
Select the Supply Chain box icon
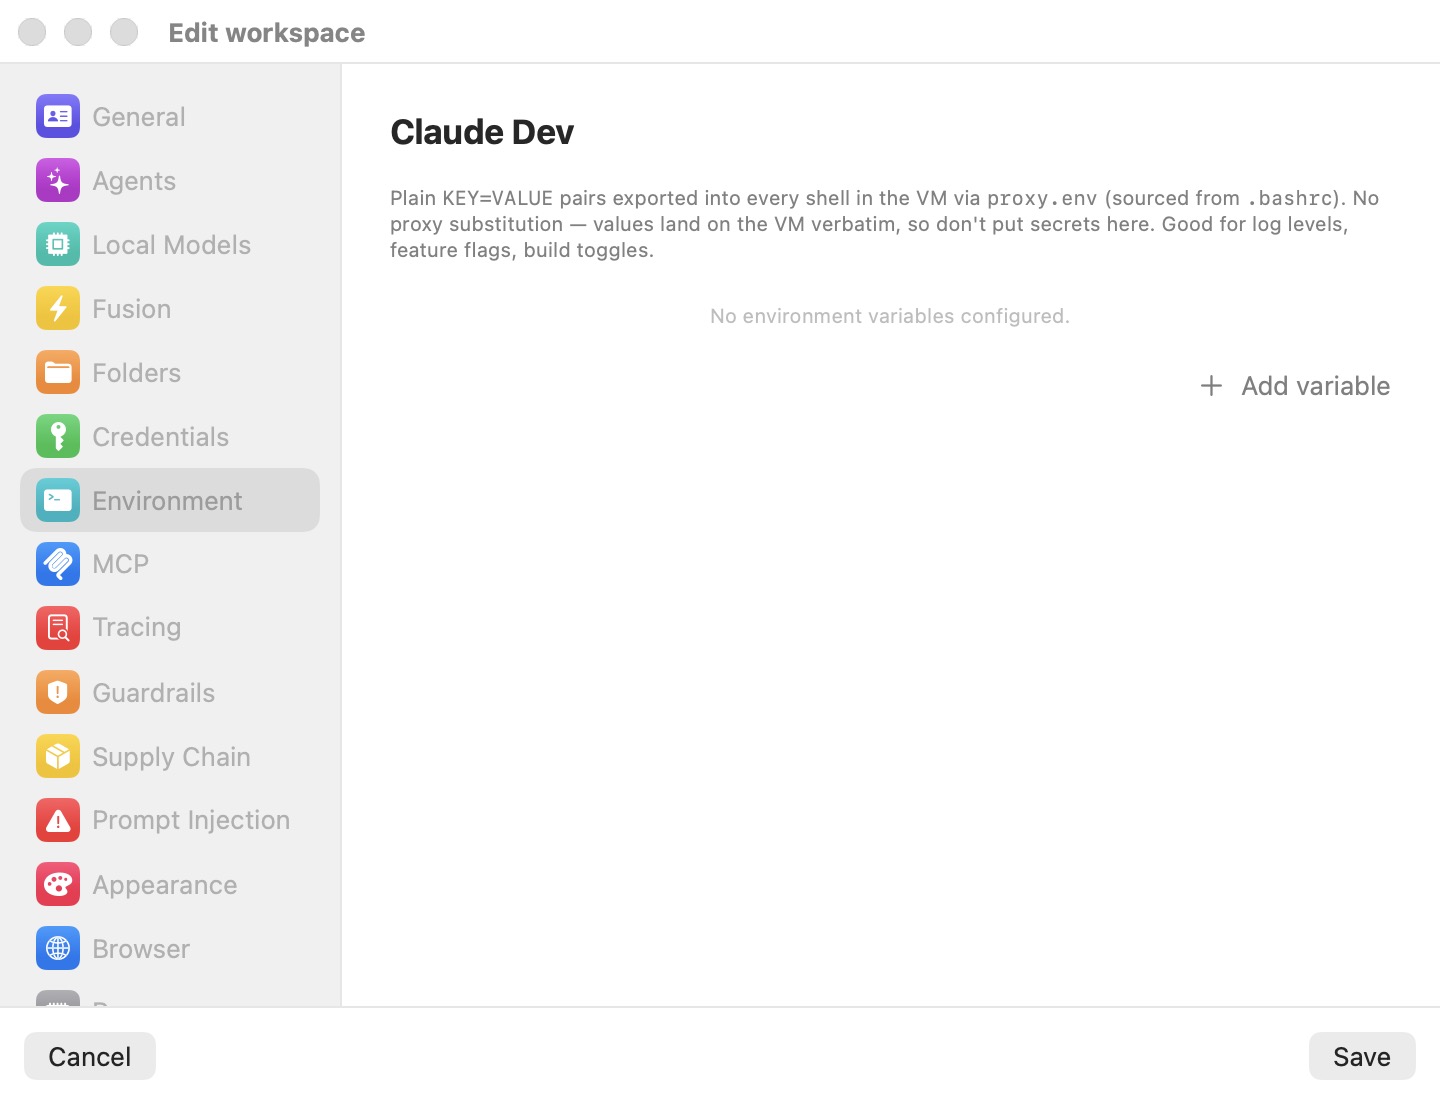(58, 756)
